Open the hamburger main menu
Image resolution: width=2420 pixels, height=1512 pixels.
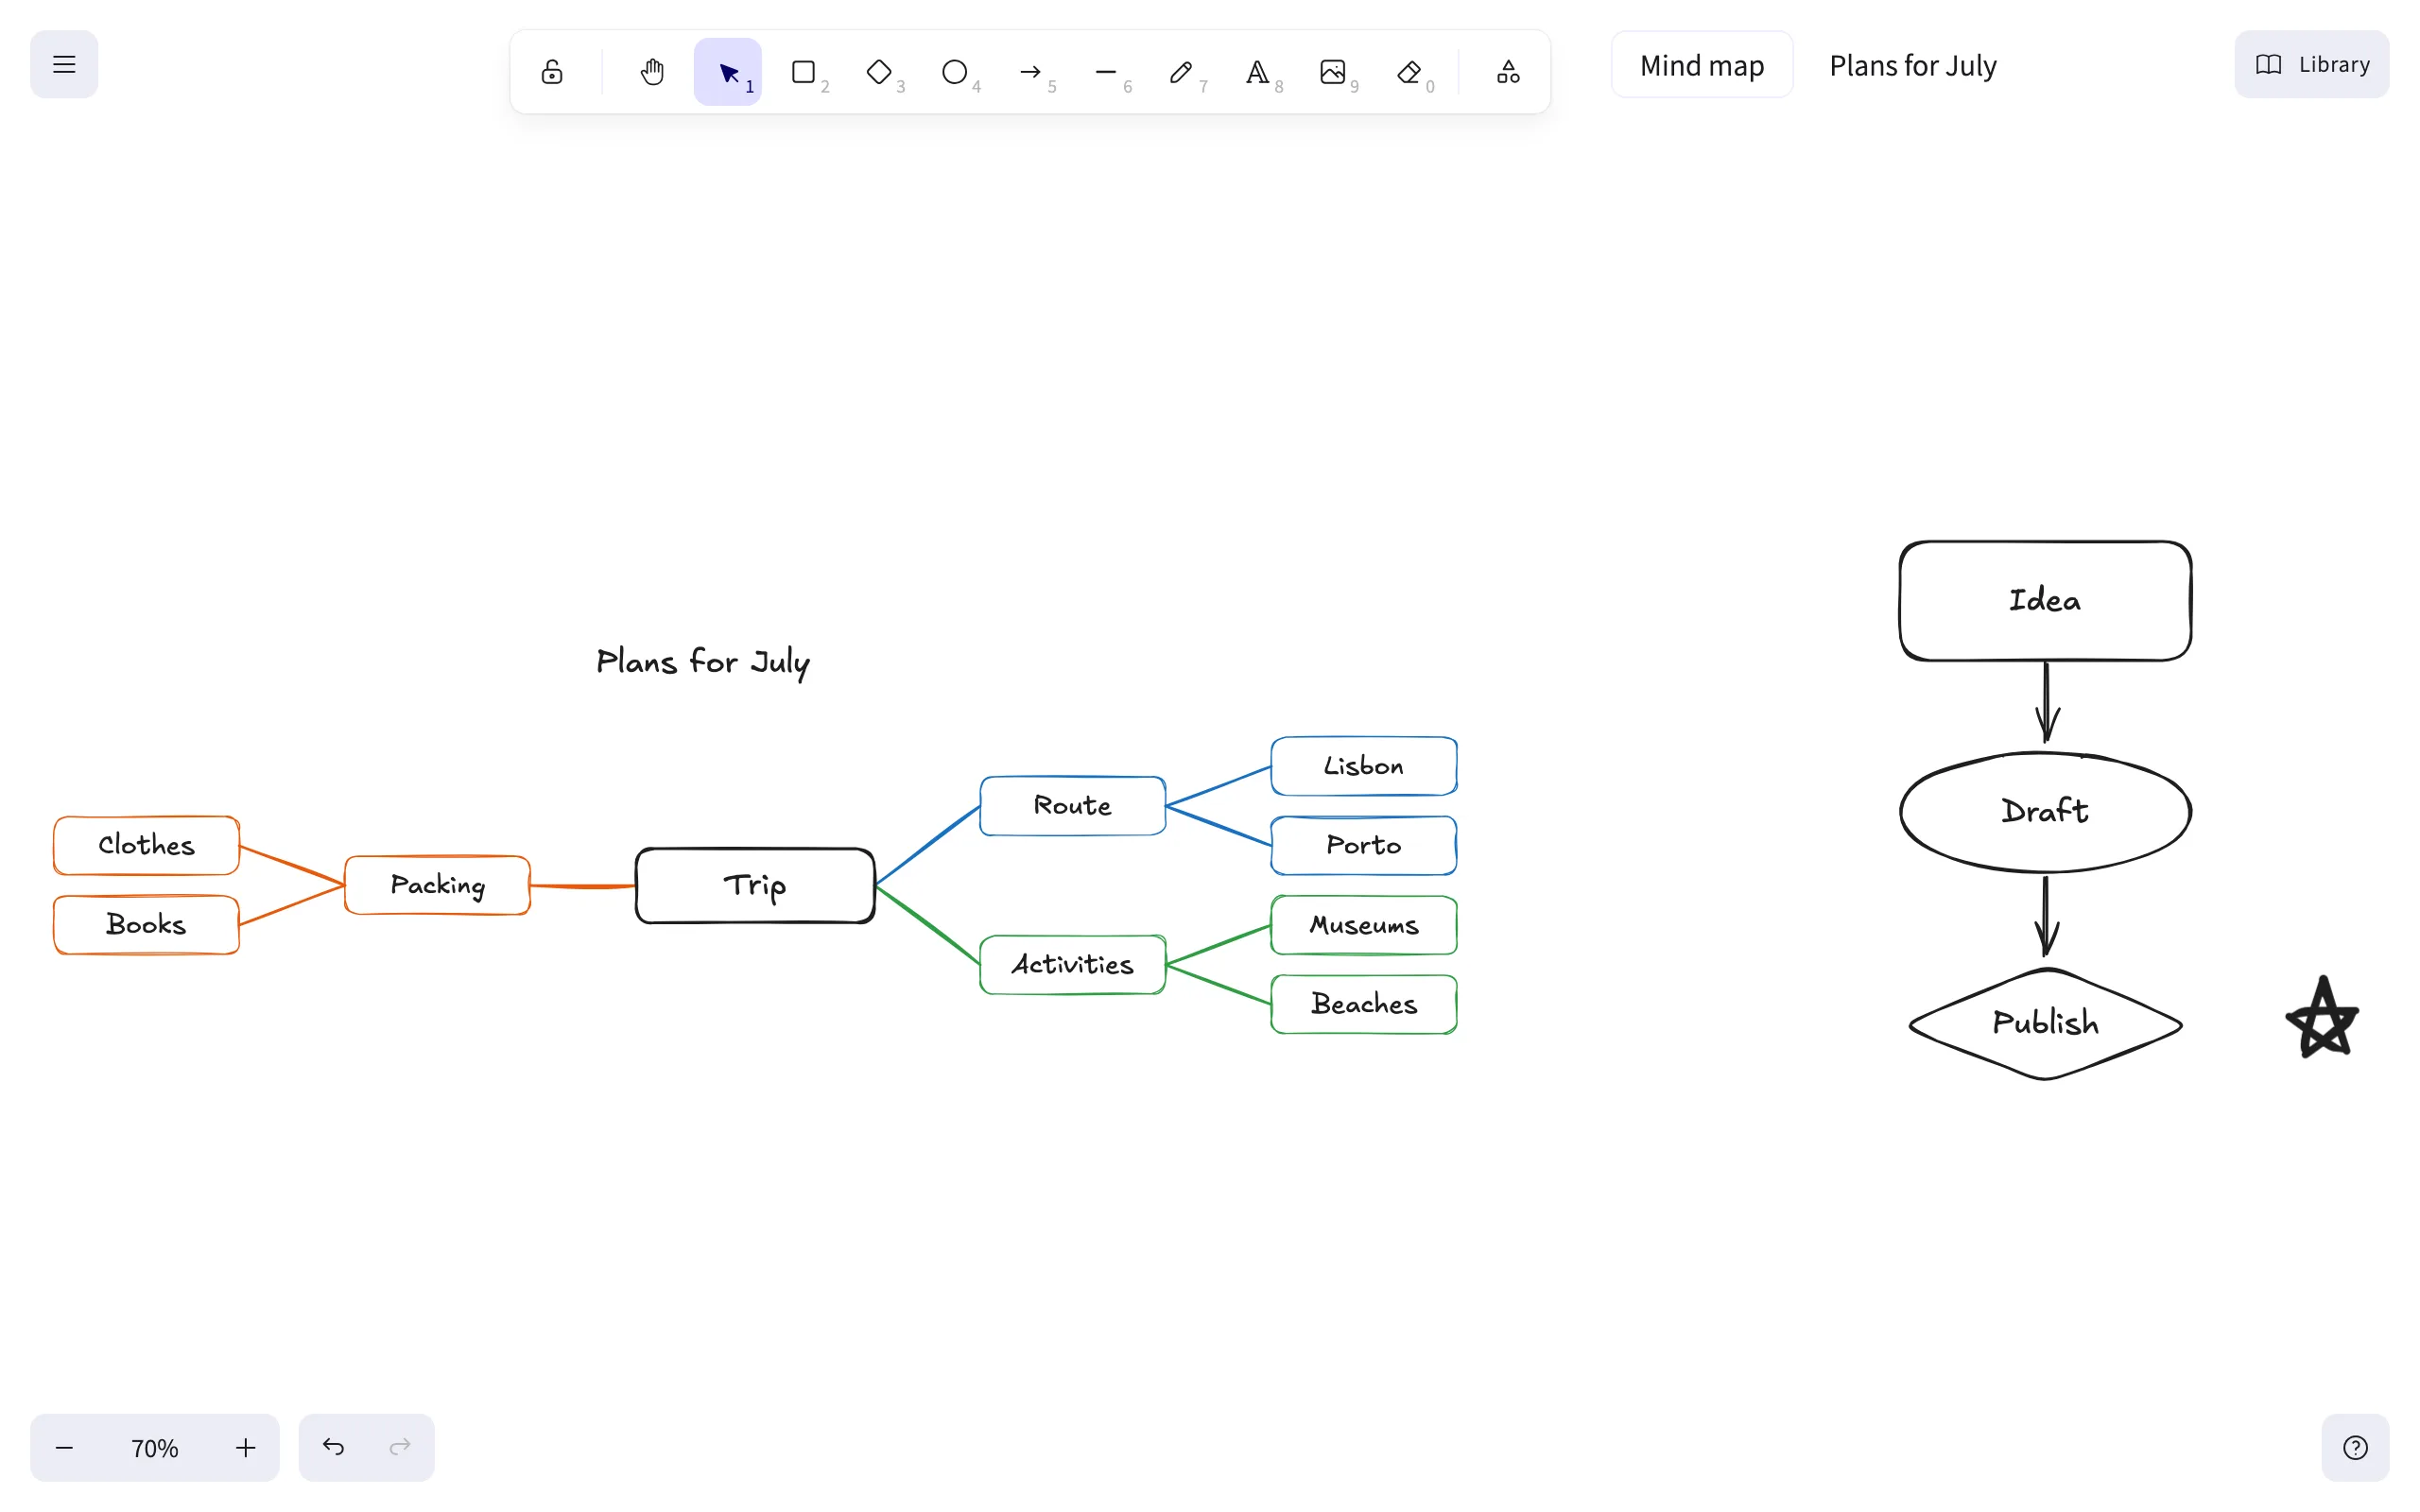[x=64, y=65]
